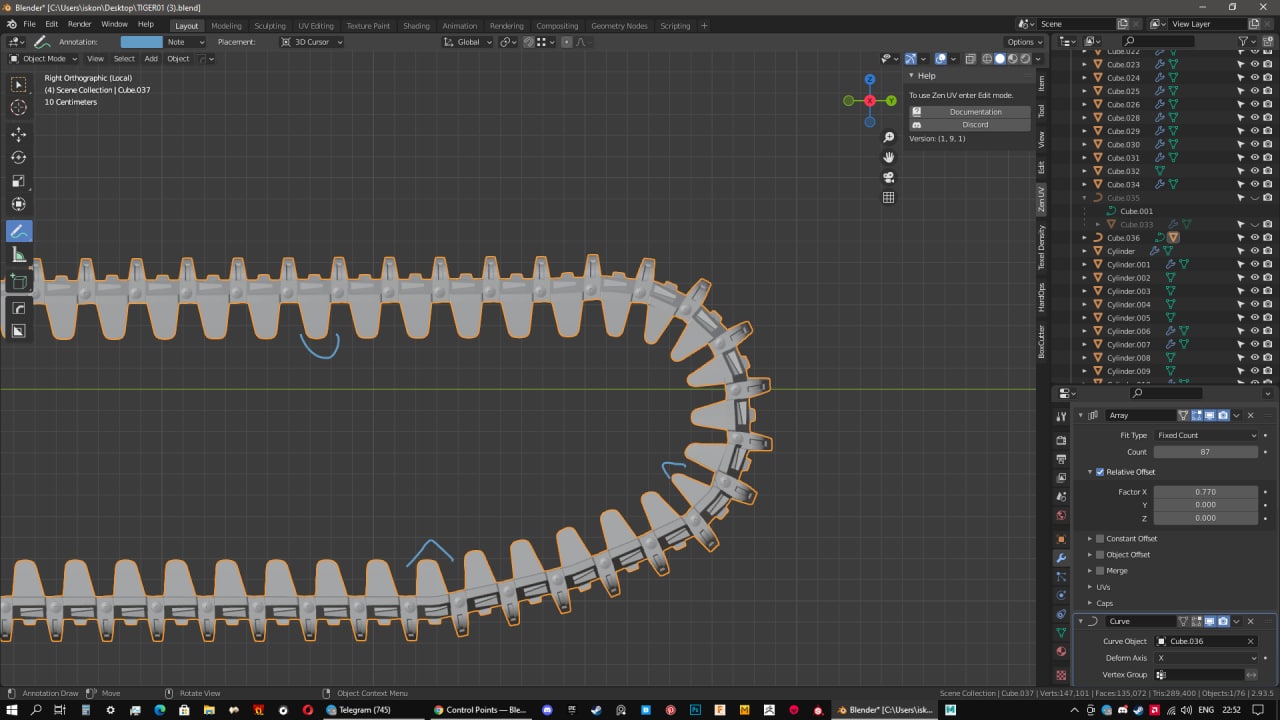Open the Object Data properties tab icon
1280x720 pixels.
pos(1061,633)
